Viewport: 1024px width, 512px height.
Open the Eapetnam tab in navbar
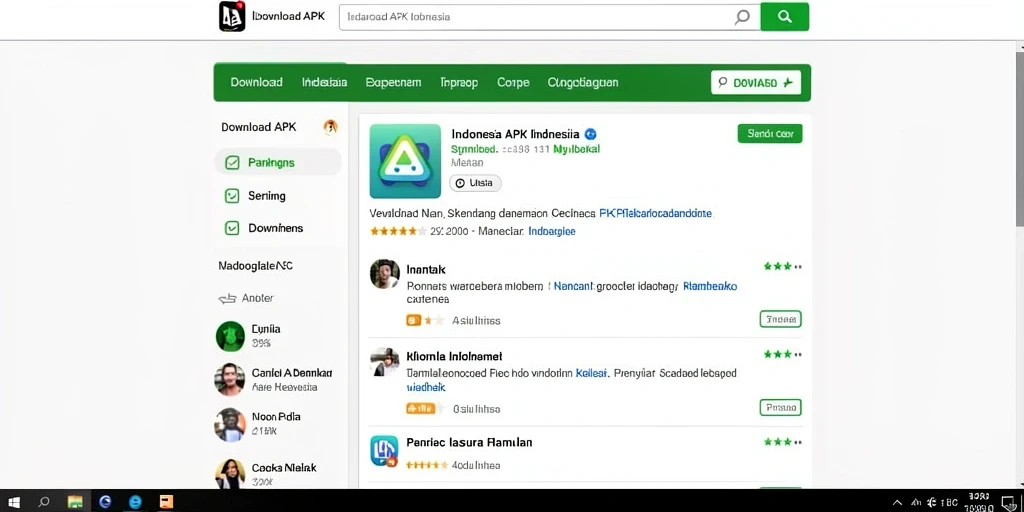pyautogui.click(x=393, y=82)
